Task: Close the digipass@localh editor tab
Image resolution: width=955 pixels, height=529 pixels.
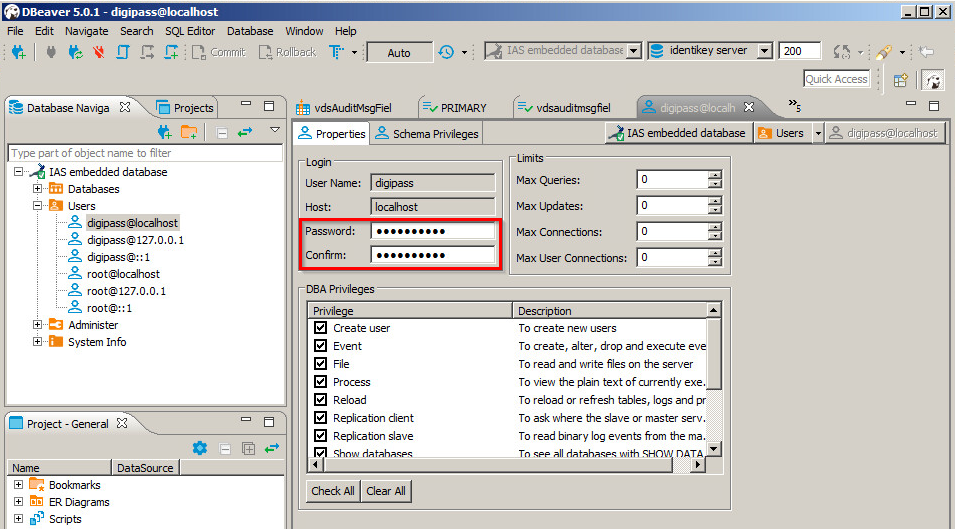Action: (x=749, y=107)
